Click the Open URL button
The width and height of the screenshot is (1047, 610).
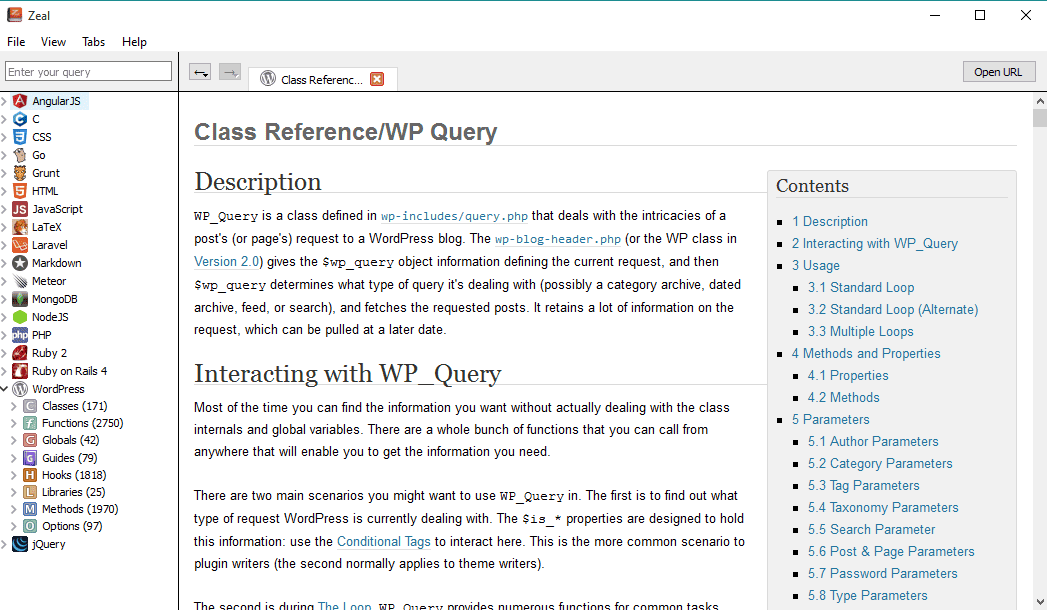(x=998, y=72)
